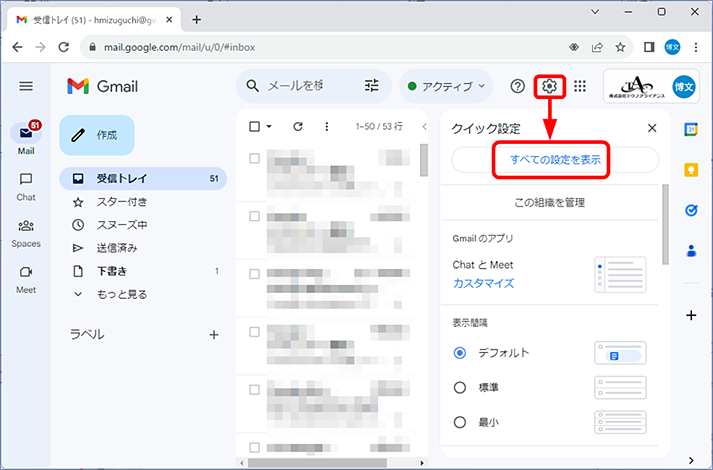Open the main menu hamburger icon

(26, 86)
